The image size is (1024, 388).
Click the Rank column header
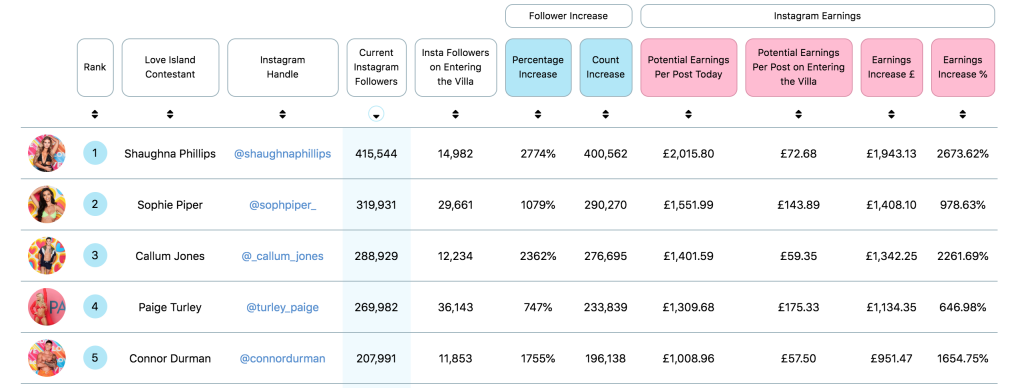pos(95,67)
